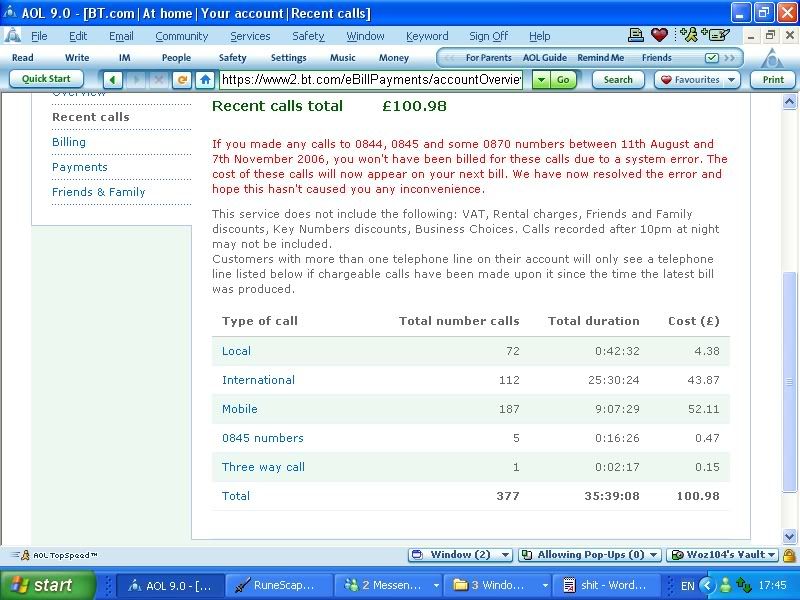Viewport: 800px width, 600px height.
Task: Click the Windows Start button
Action: [x=48, y=585]
